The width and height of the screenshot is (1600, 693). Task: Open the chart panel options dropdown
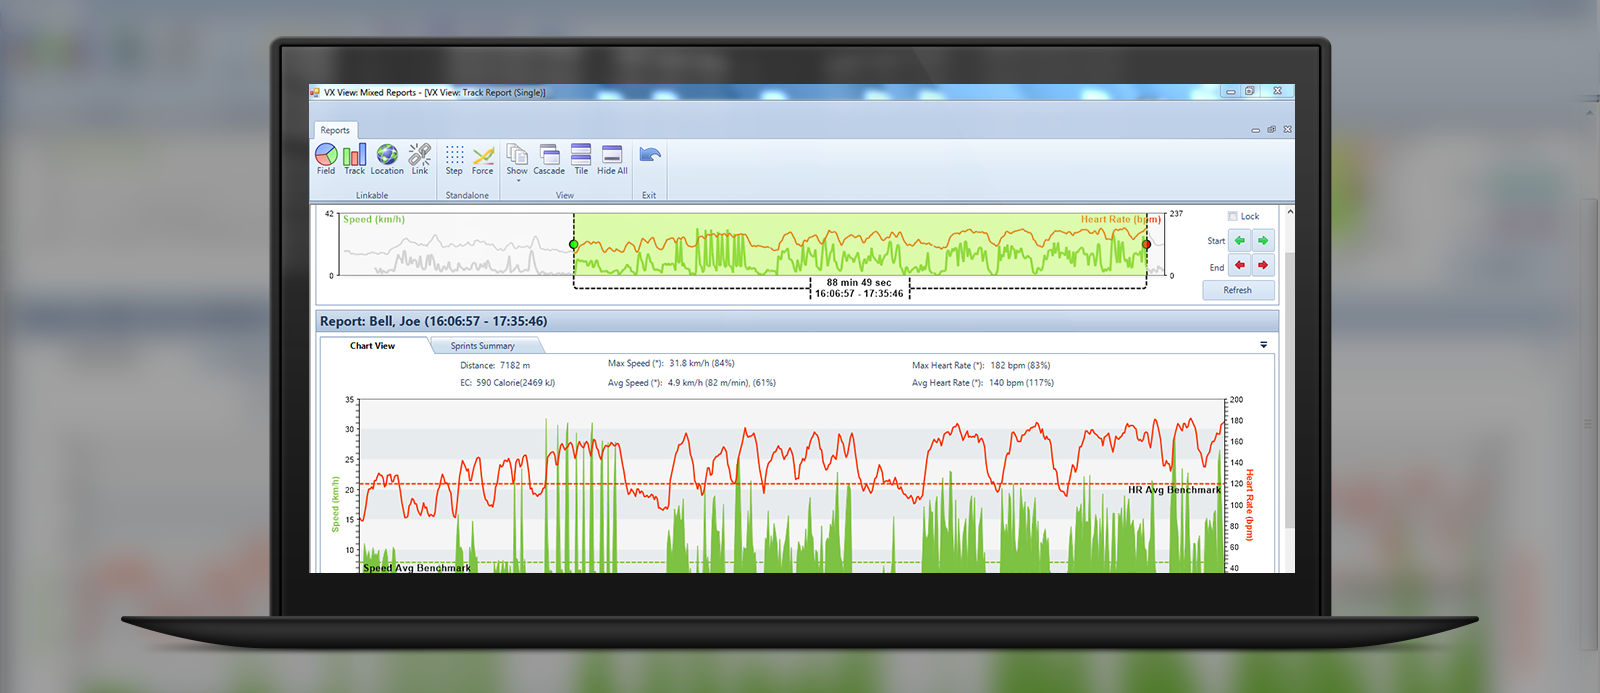click(1264, 345)
